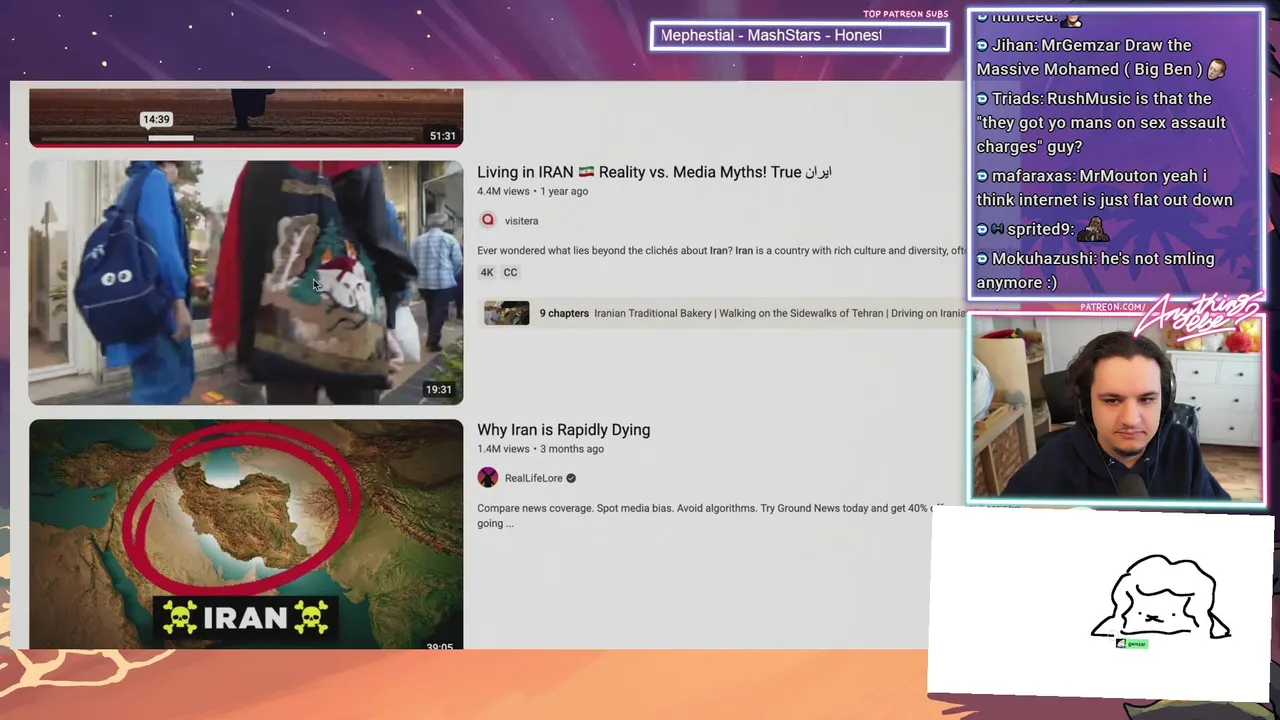Click the emote at end of Jihan's message

1217,69
